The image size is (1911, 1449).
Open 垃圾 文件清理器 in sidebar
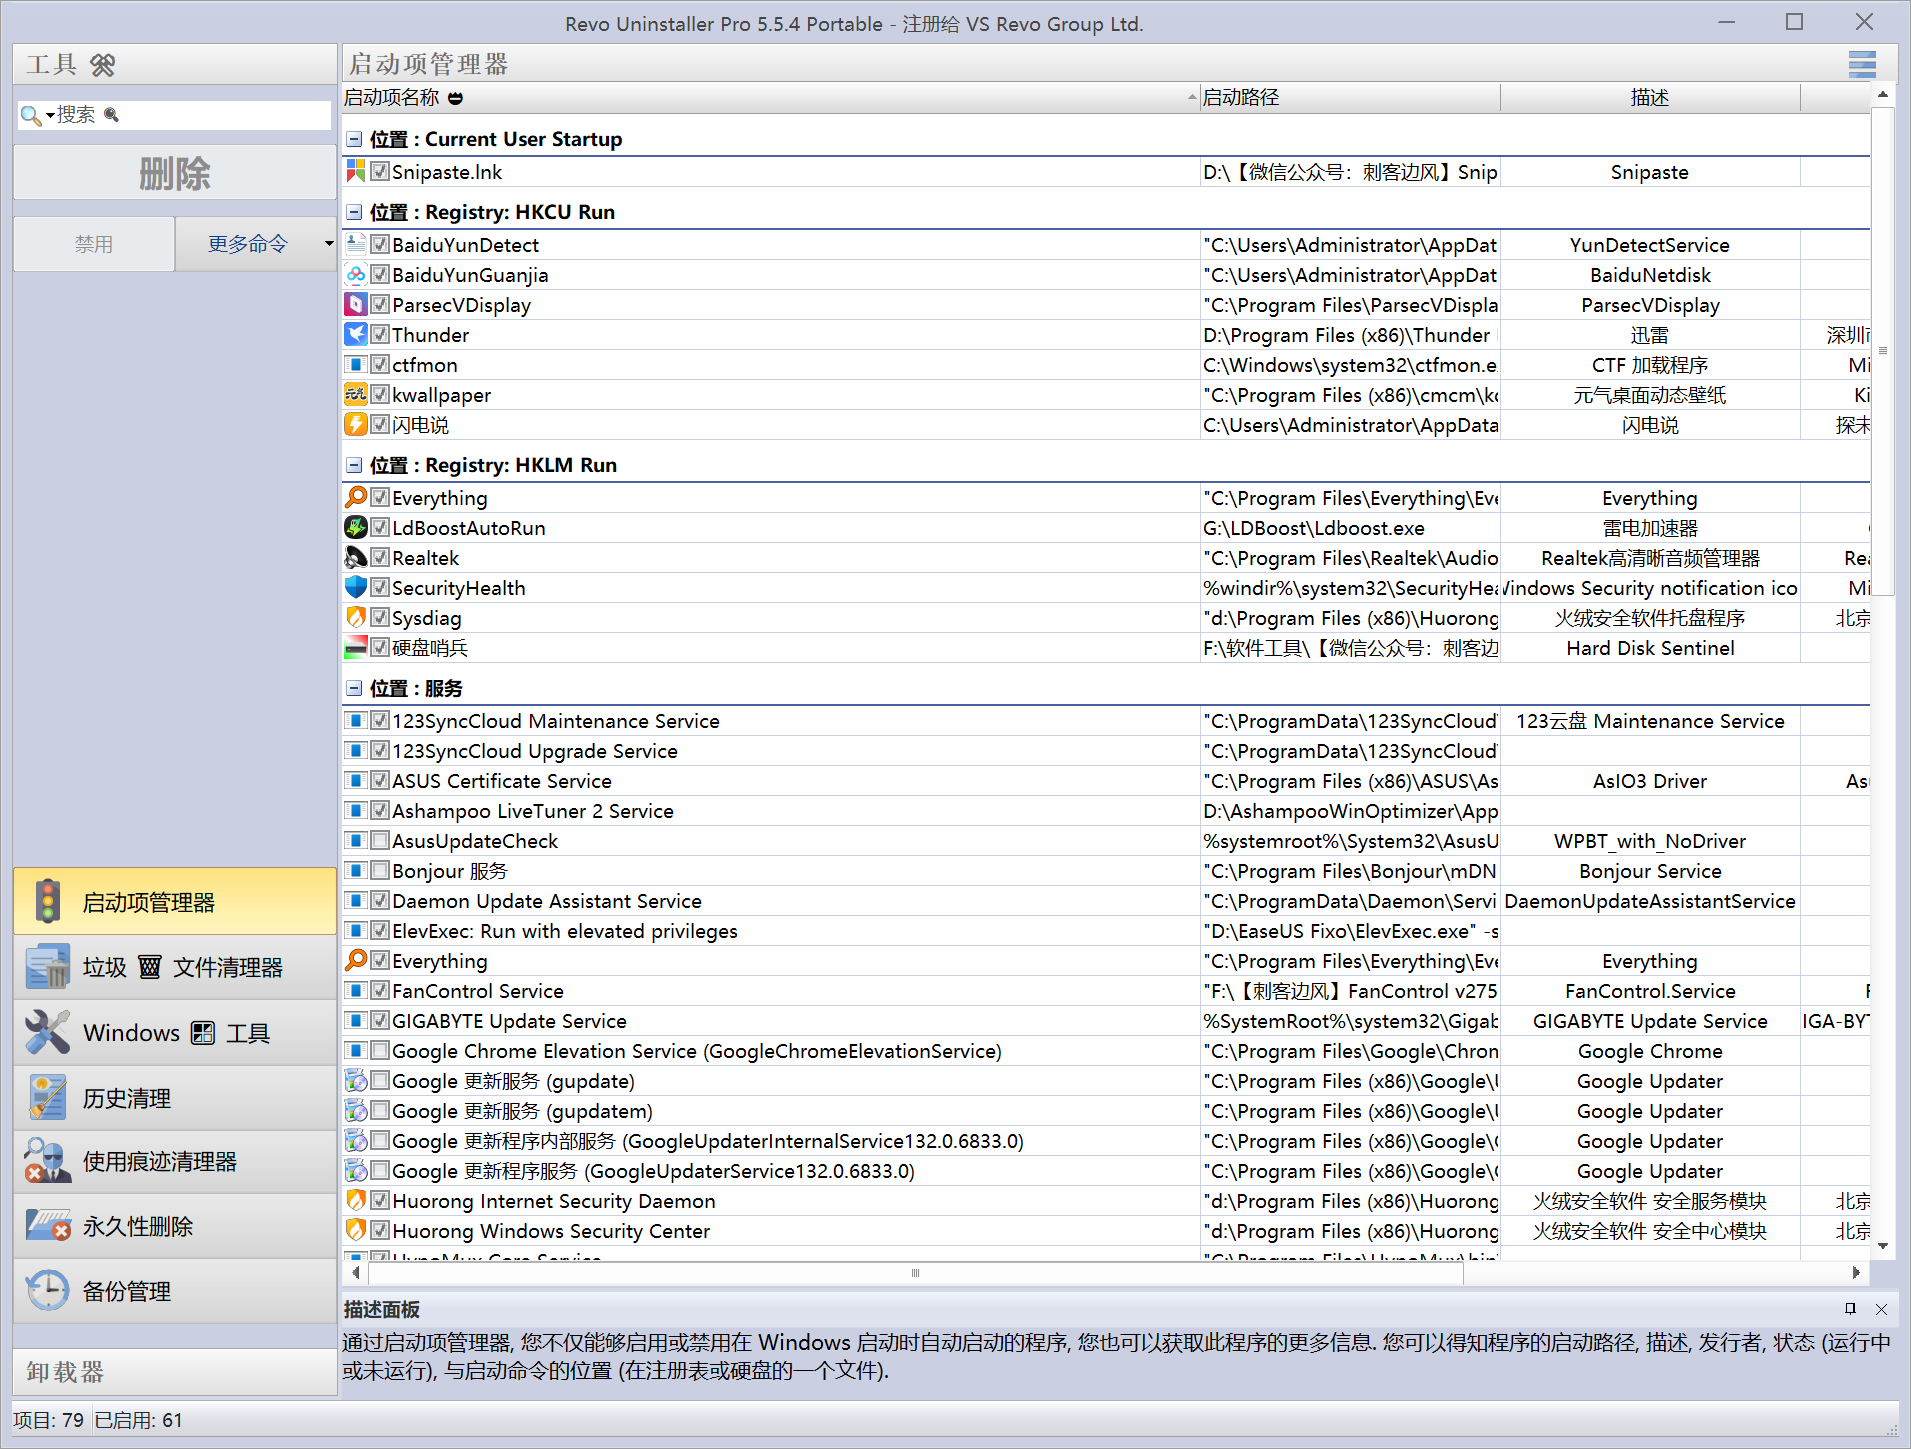click(175, 967)
